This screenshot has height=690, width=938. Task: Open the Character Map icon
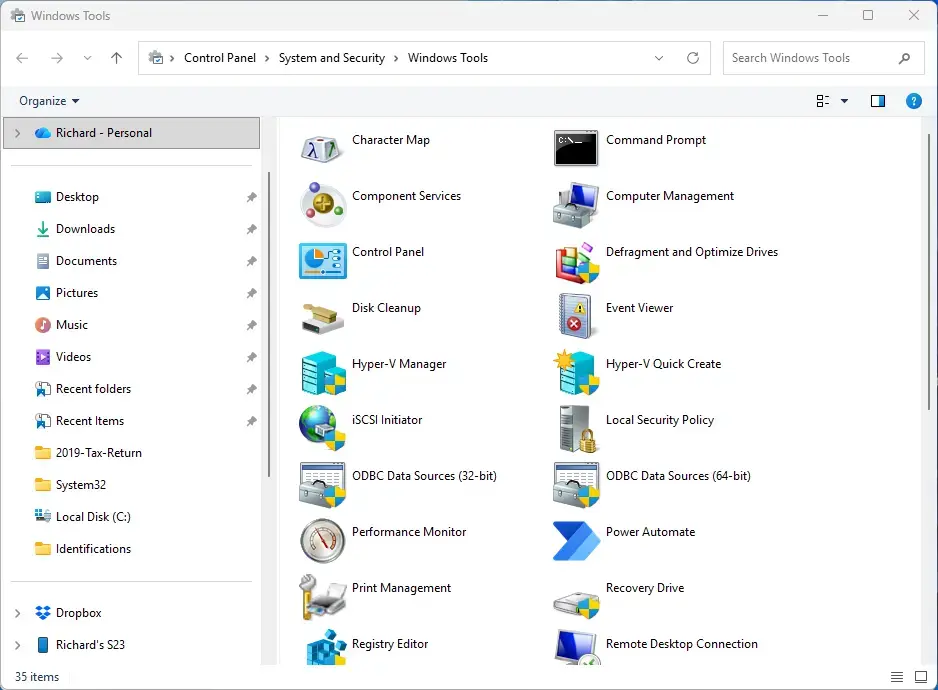point(322,148)
